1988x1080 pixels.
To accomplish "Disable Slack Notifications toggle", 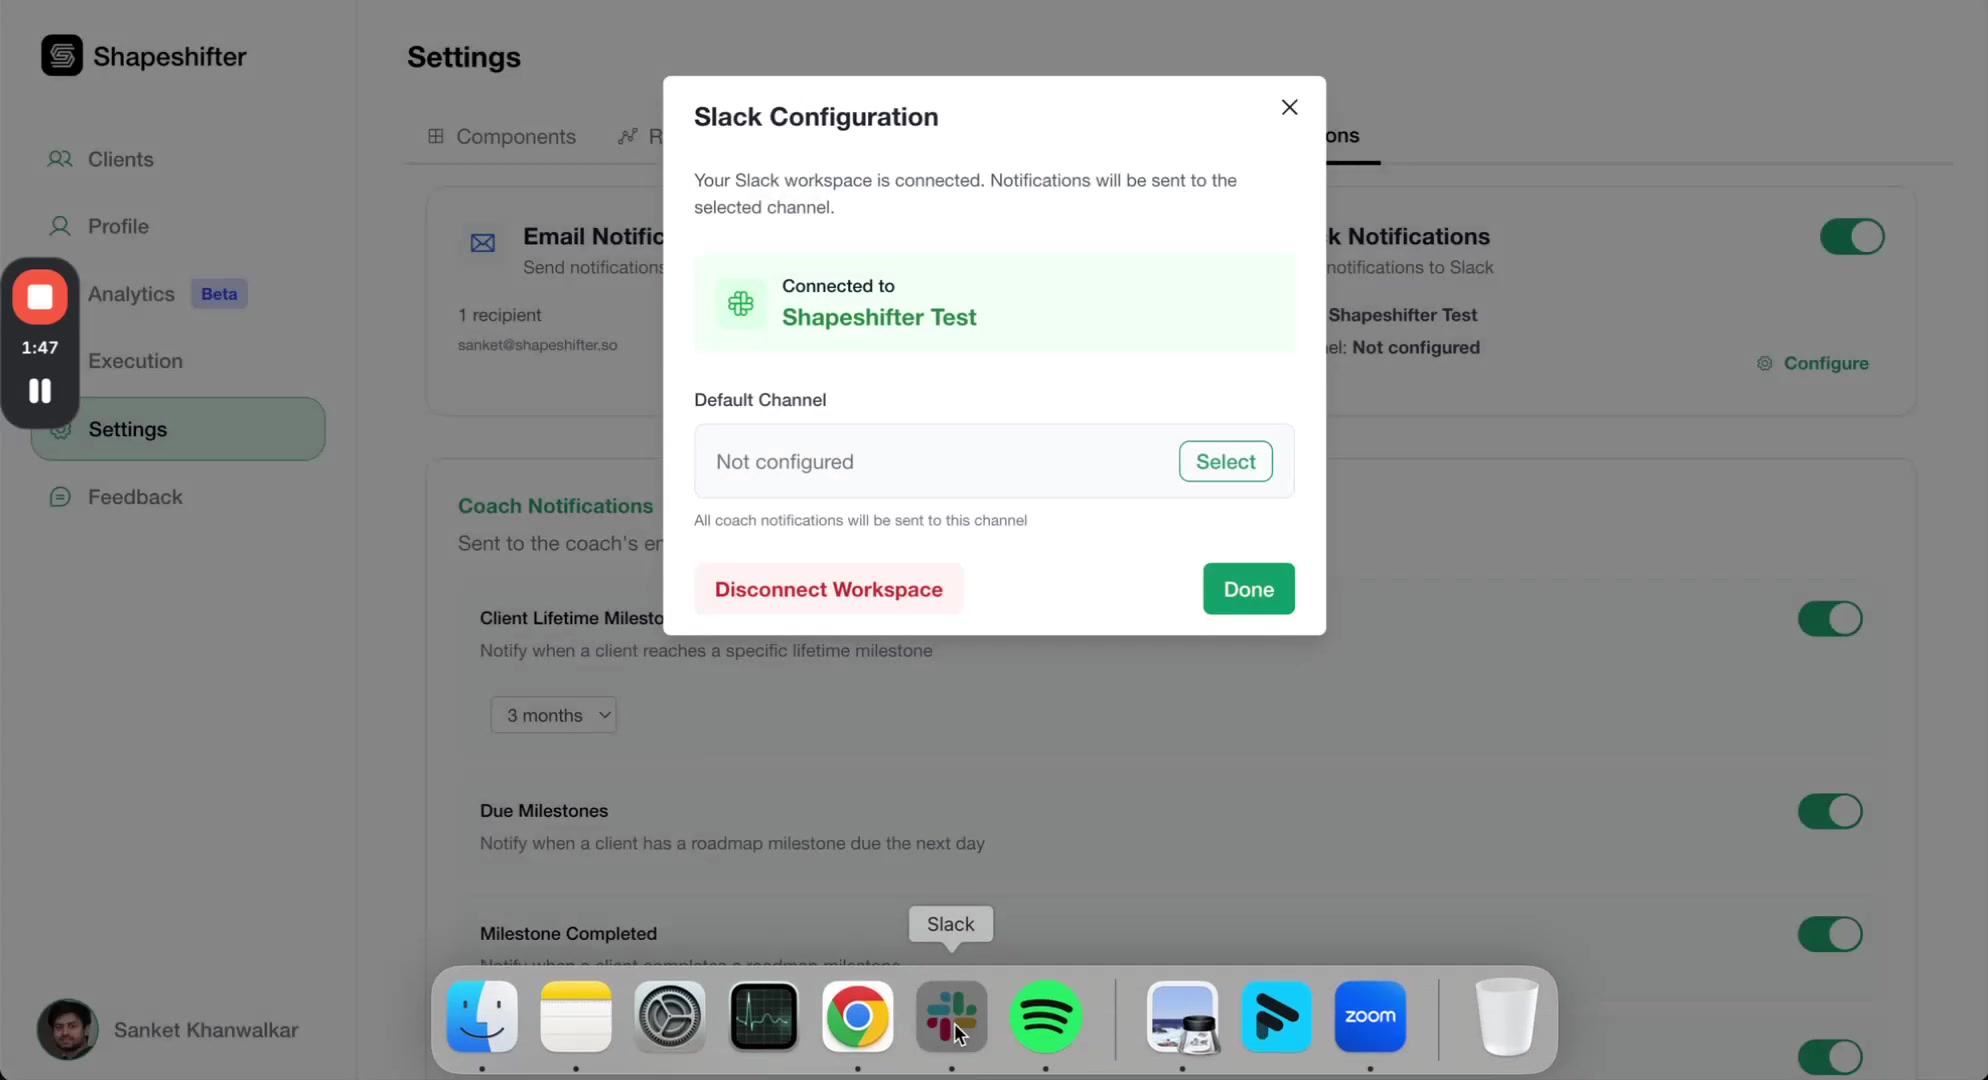I will 1851,237.
